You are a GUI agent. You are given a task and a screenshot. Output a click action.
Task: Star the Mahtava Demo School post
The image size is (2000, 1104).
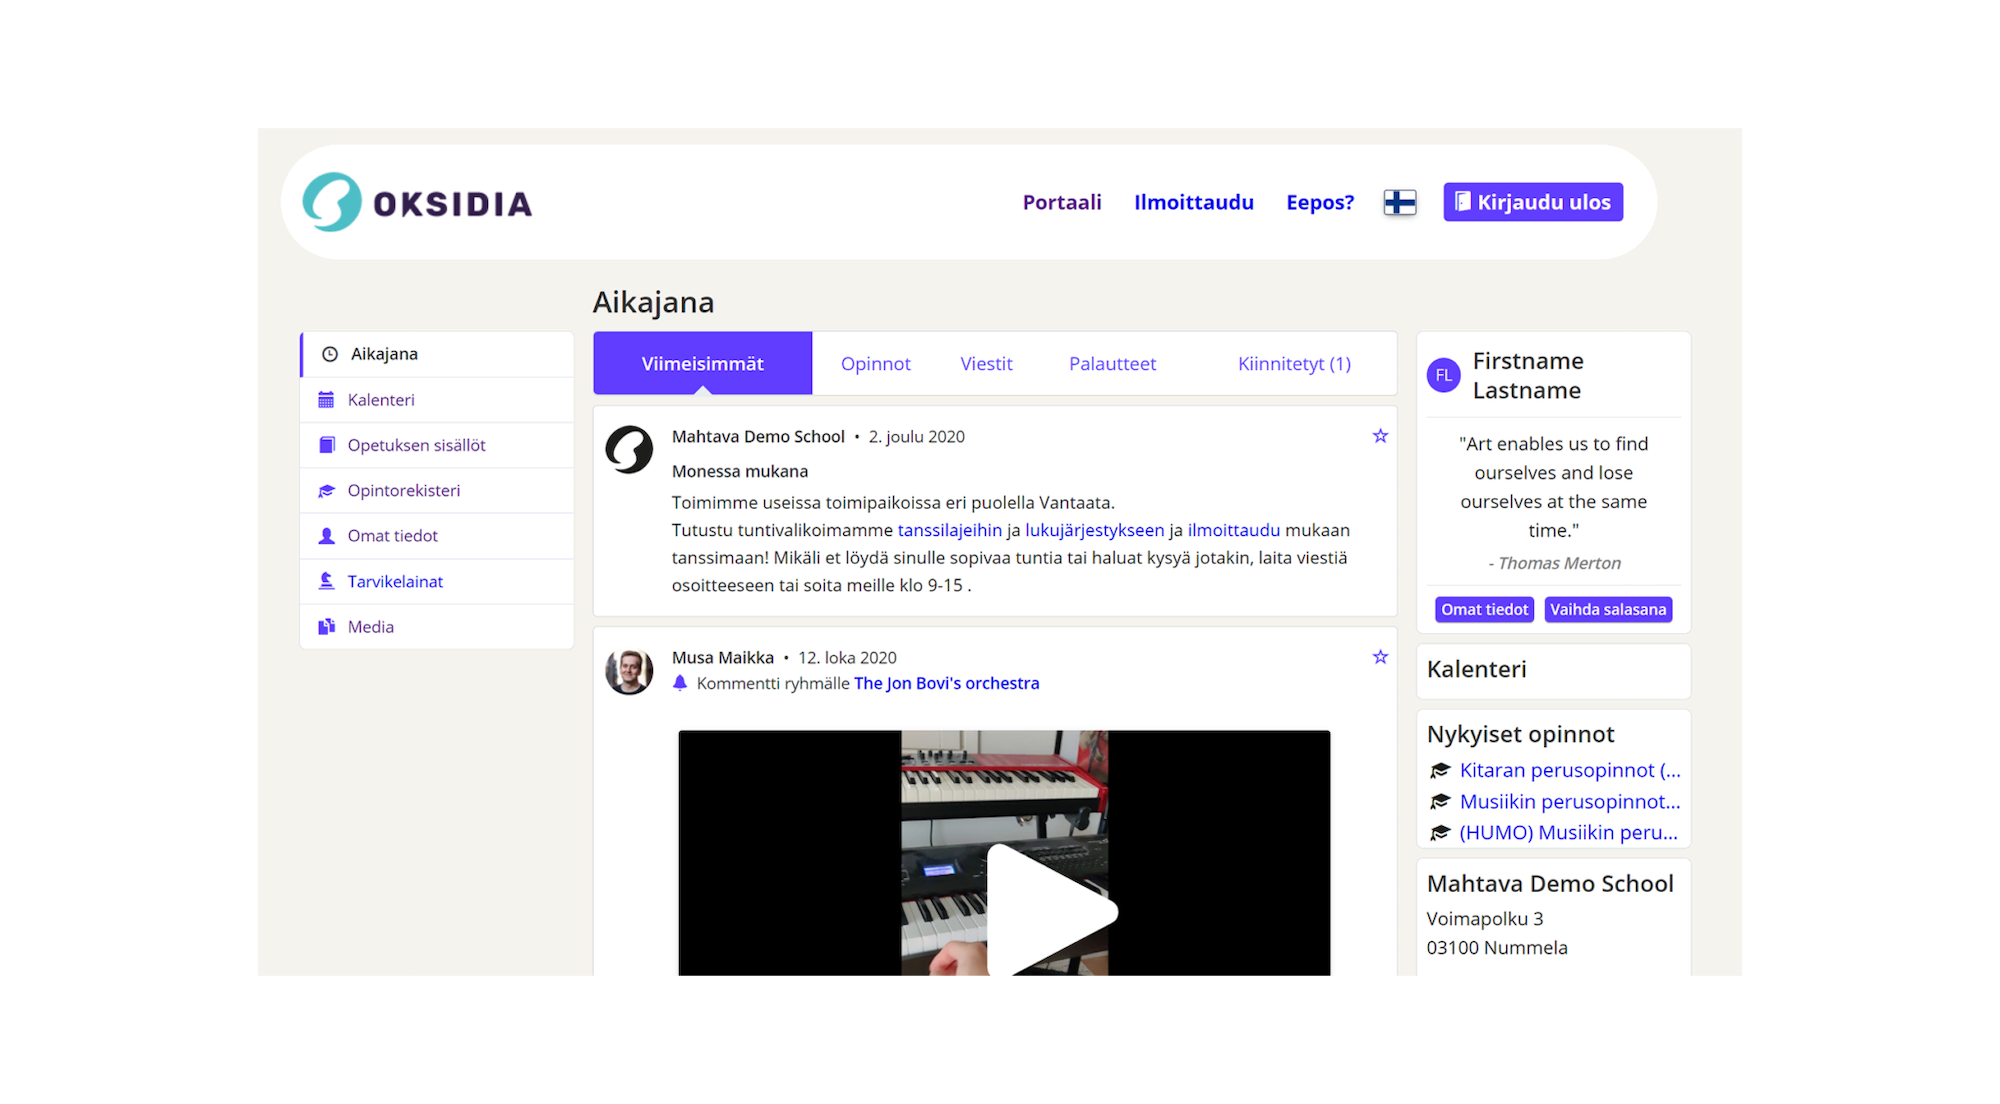pyautogui.click(x=1380, y=436)
